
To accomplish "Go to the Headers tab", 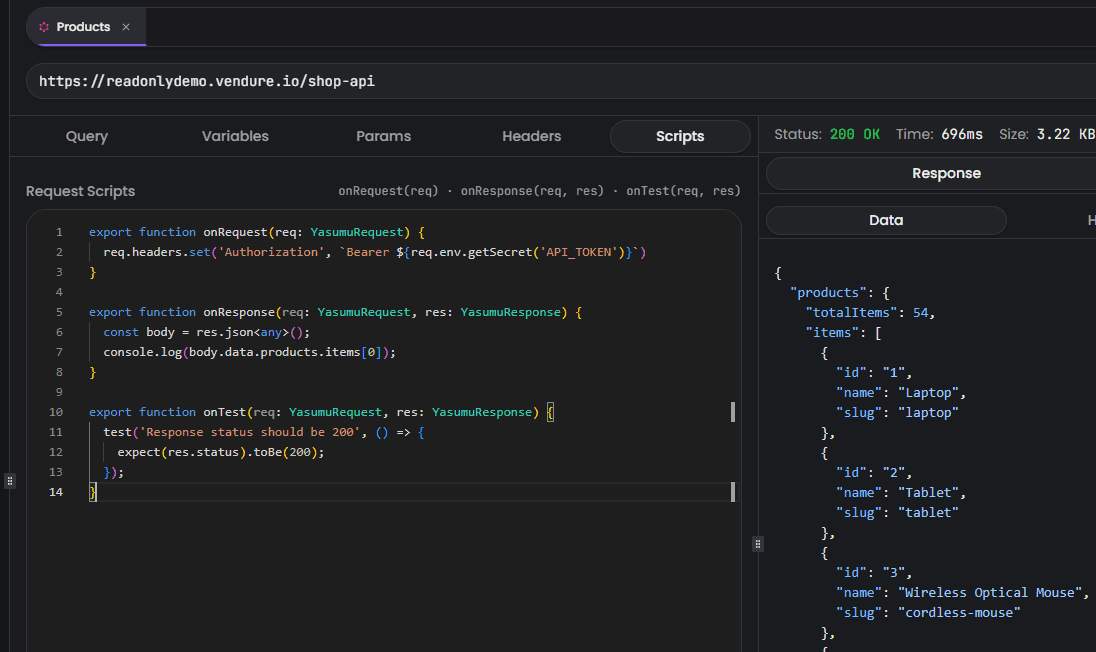I will point(531,136).
